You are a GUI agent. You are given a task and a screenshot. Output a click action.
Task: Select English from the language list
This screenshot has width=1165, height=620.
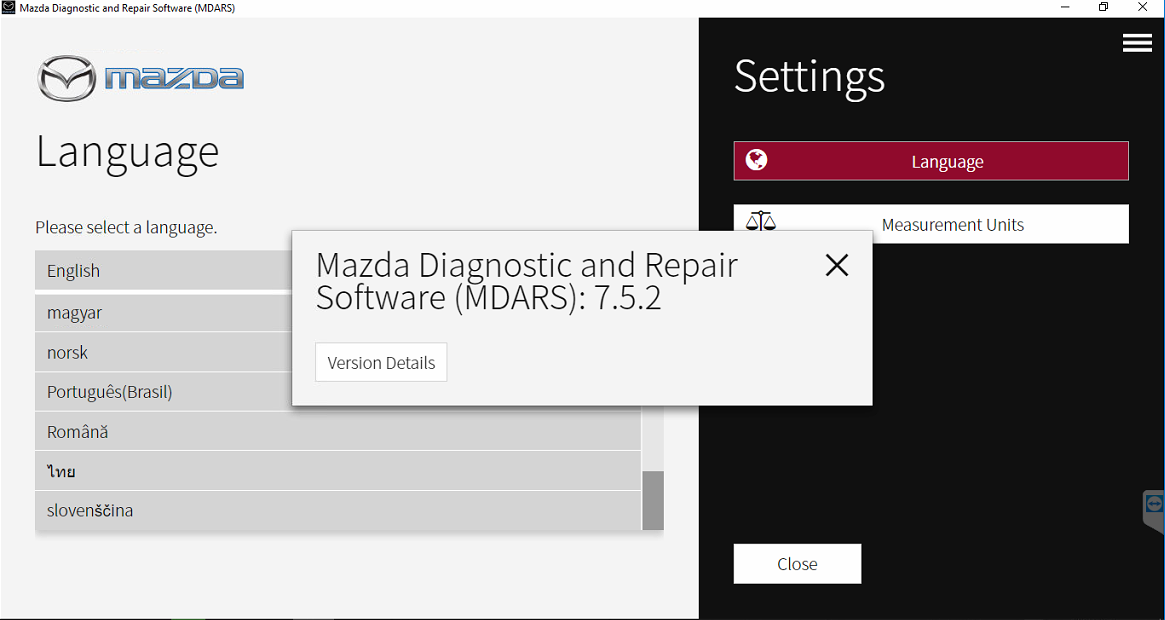click(x=160, y=271)
